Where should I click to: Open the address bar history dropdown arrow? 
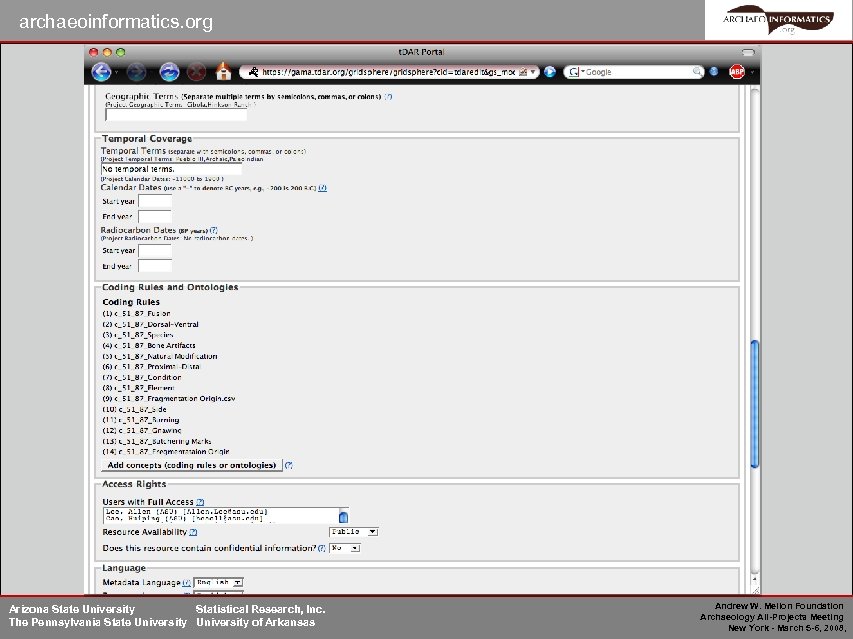(x=533, y=72)
